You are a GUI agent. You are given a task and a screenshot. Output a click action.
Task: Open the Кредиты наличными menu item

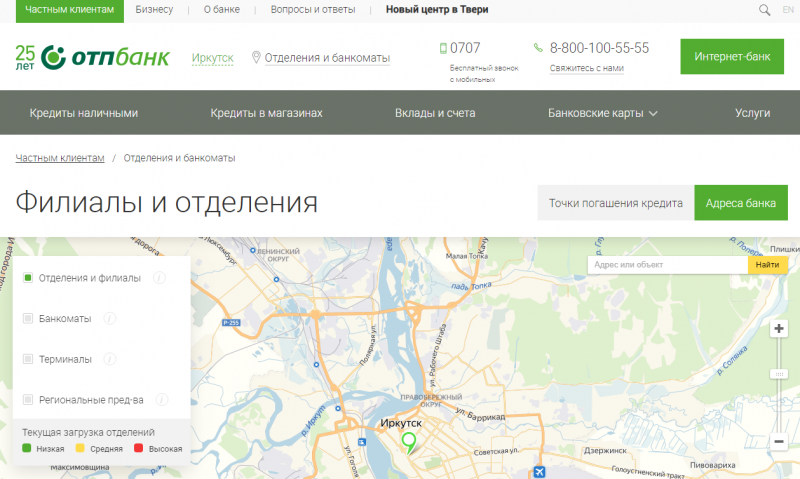click(84, 113)
